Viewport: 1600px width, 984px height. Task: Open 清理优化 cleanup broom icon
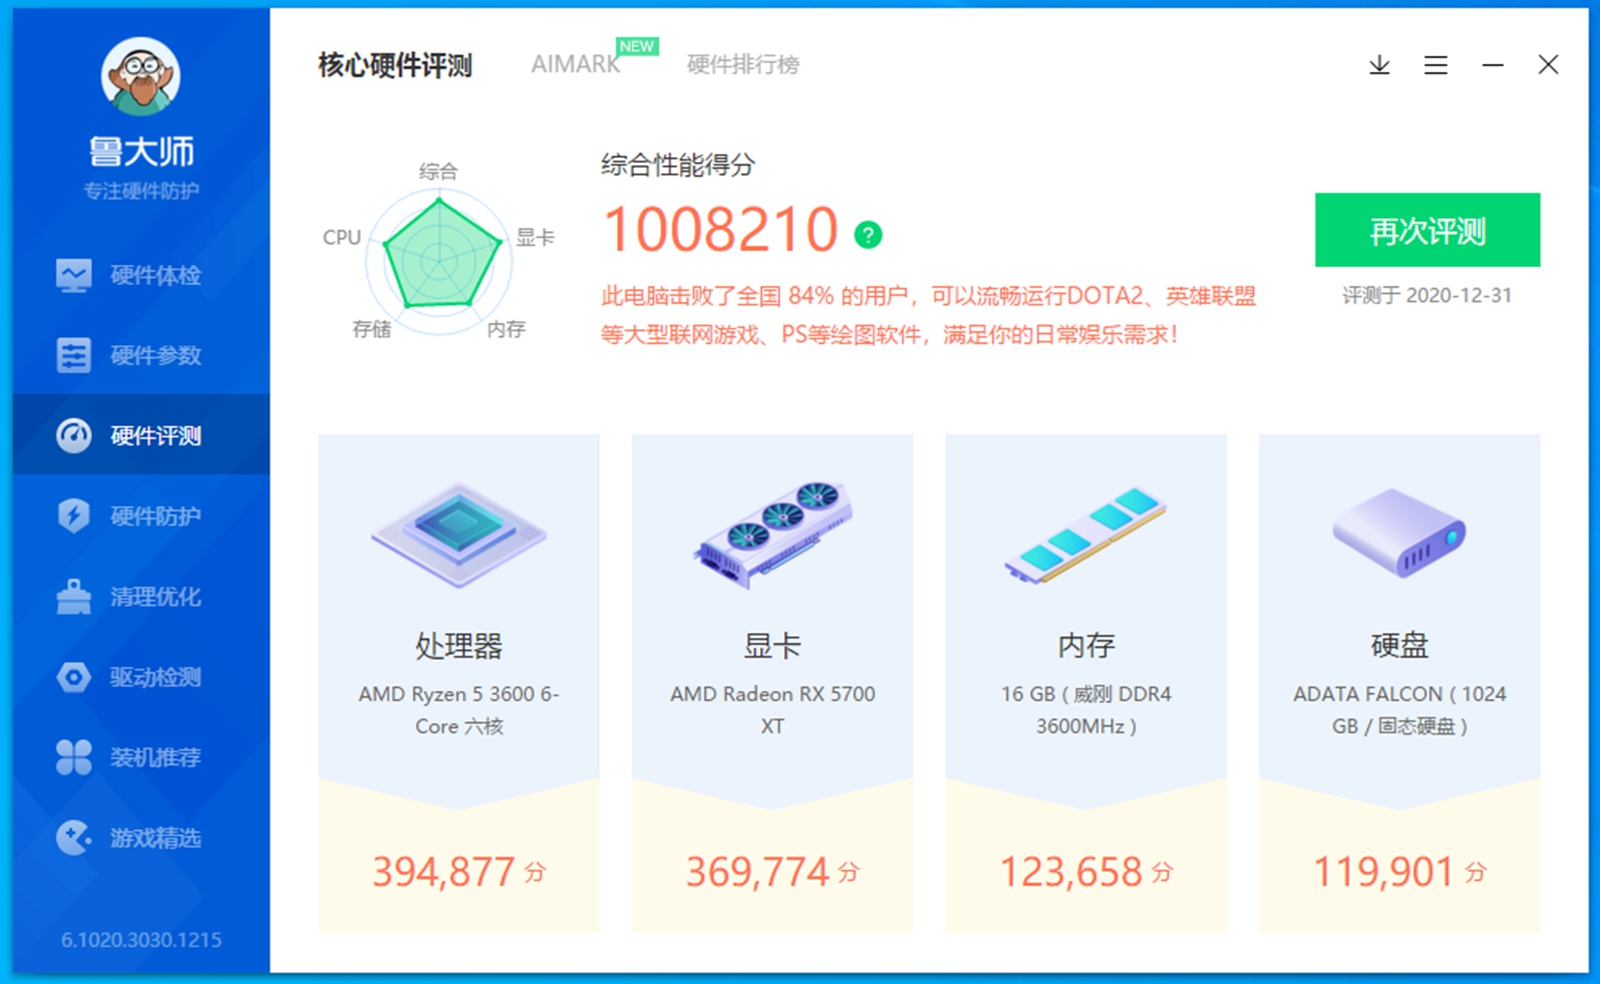pos(73,597)
